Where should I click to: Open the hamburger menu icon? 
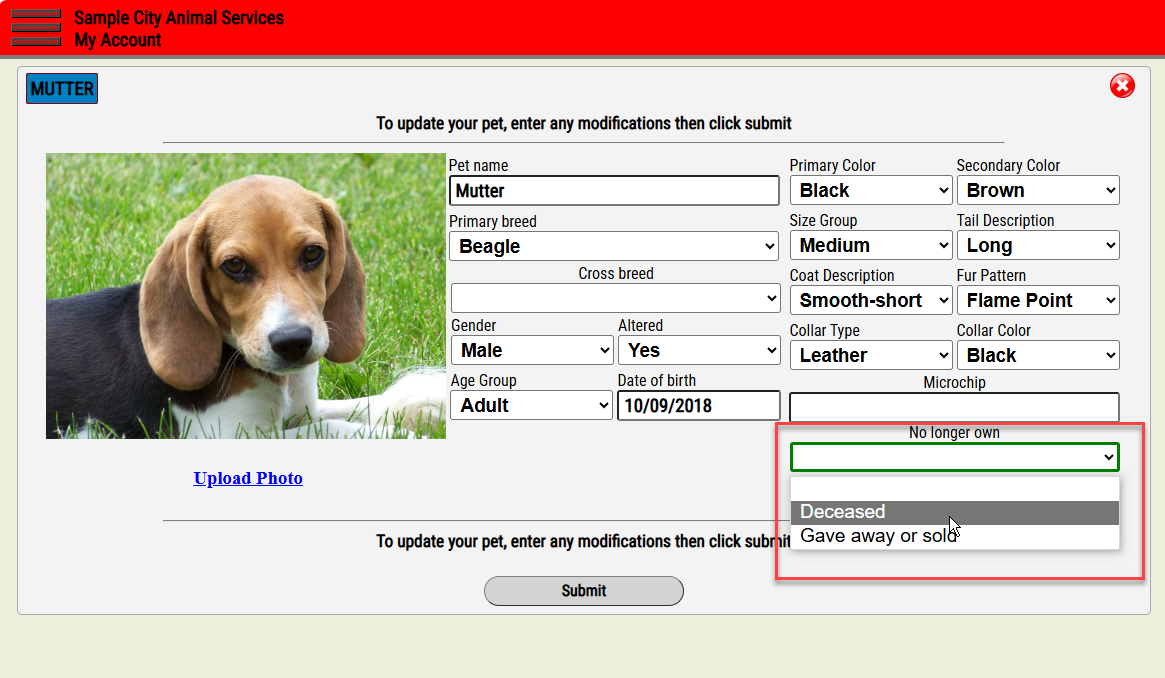36,27
